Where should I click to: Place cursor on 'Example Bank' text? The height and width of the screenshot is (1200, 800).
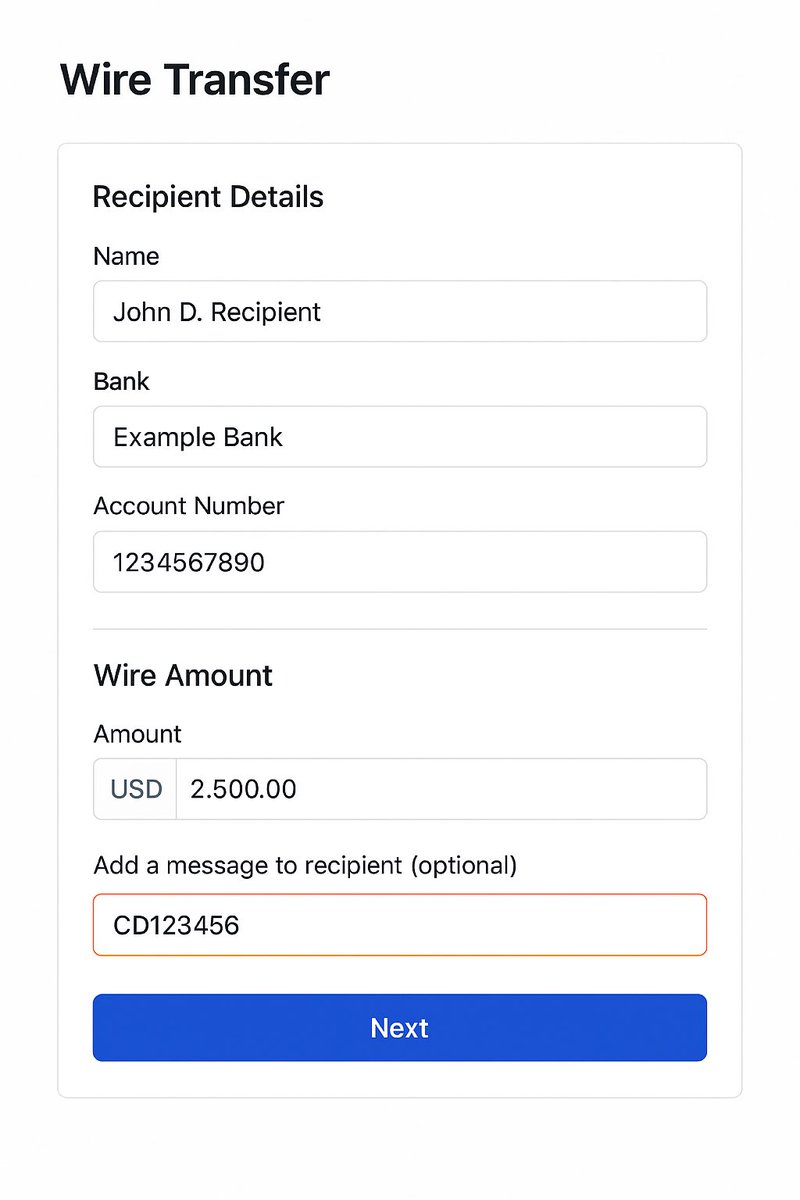point(198,437)
